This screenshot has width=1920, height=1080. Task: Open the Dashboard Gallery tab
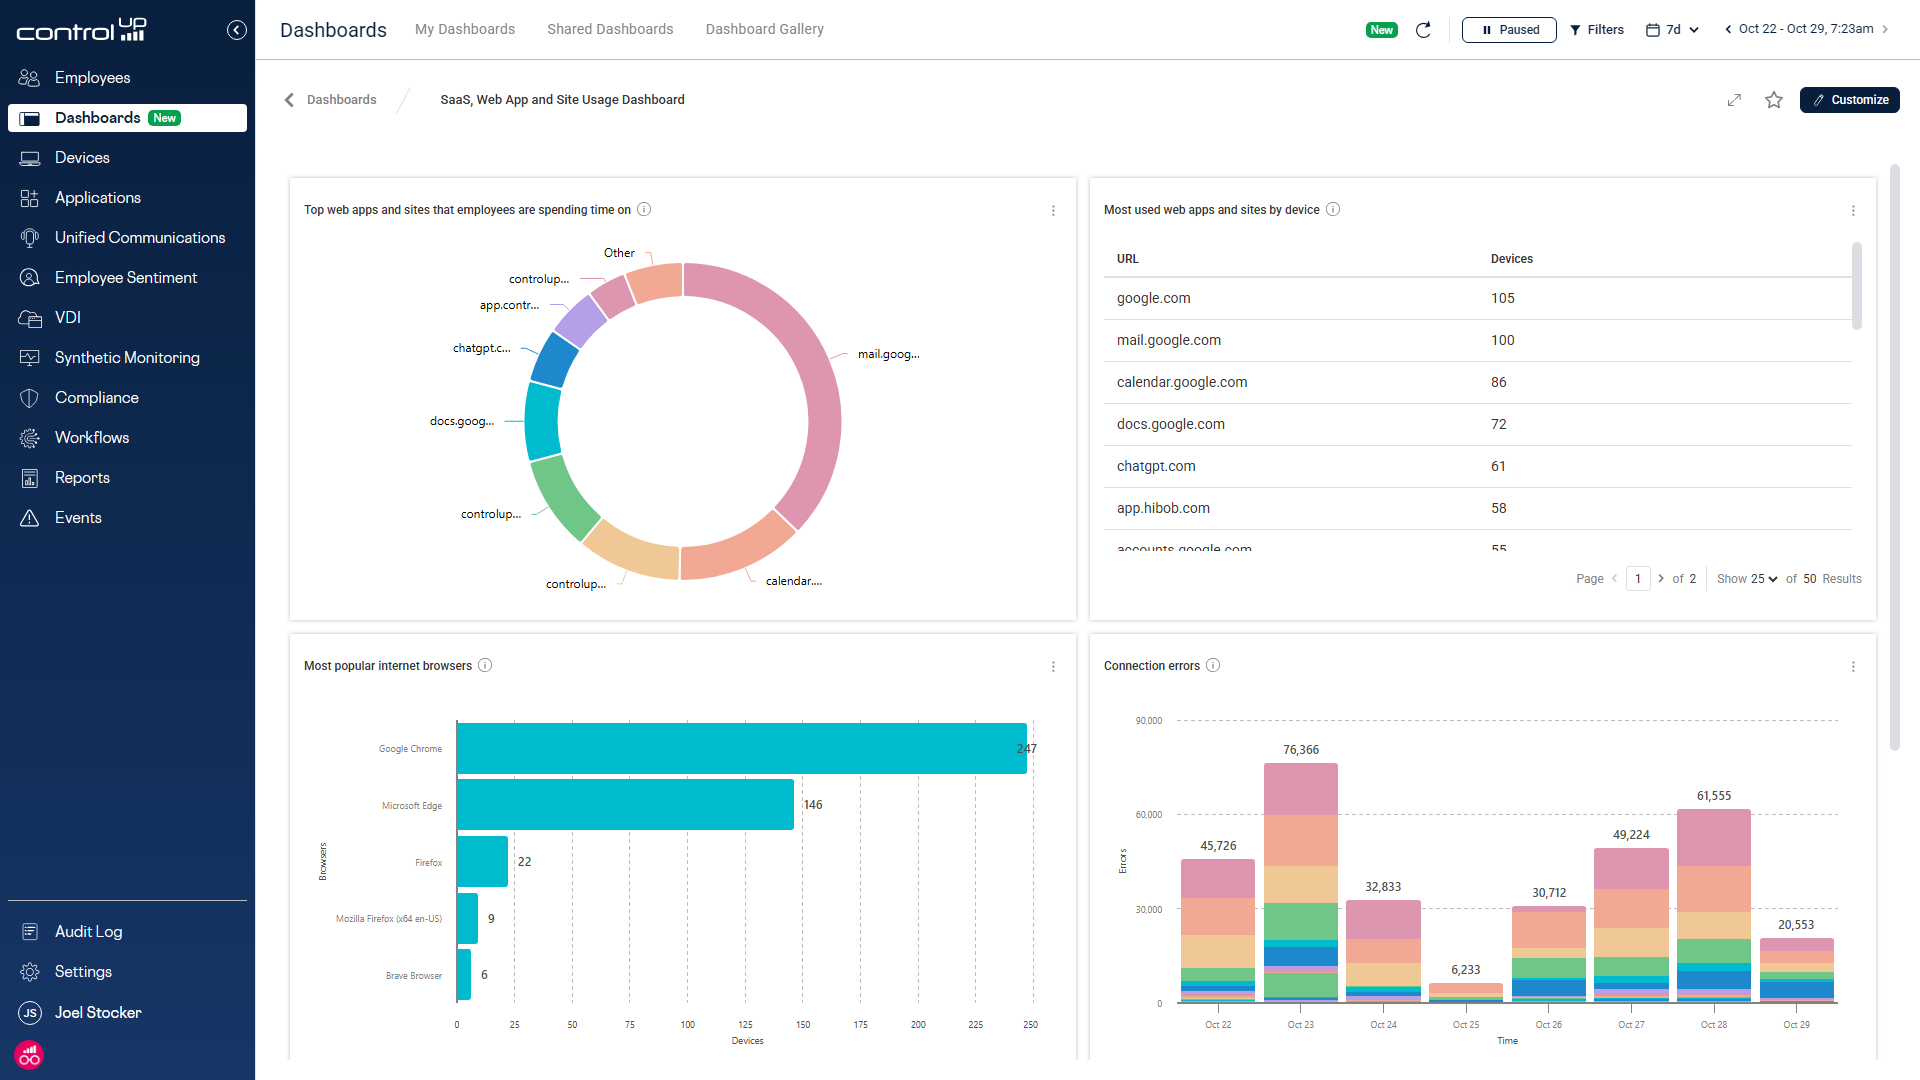[x=764, y=29]
